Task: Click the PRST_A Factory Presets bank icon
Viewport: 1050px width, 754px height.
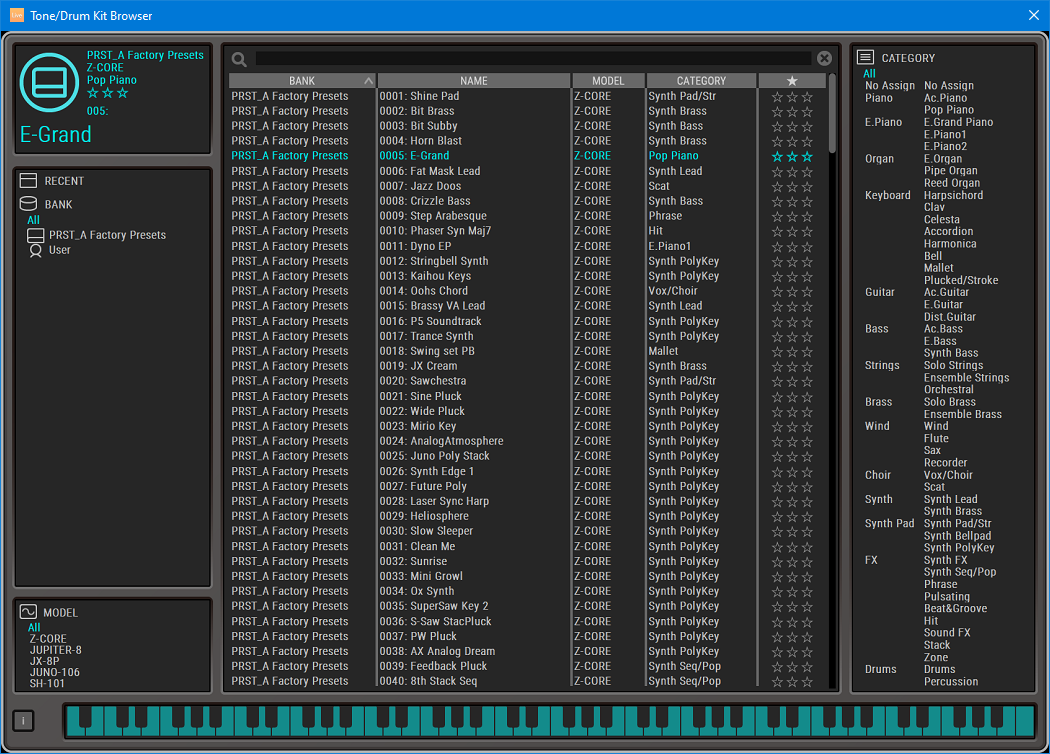Action: click(35, 235)
